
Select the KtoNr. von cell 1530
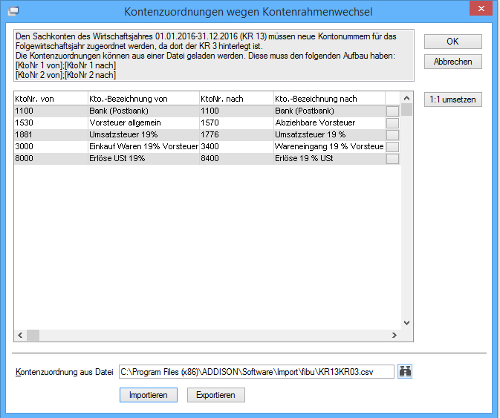(x=51, y=123)
